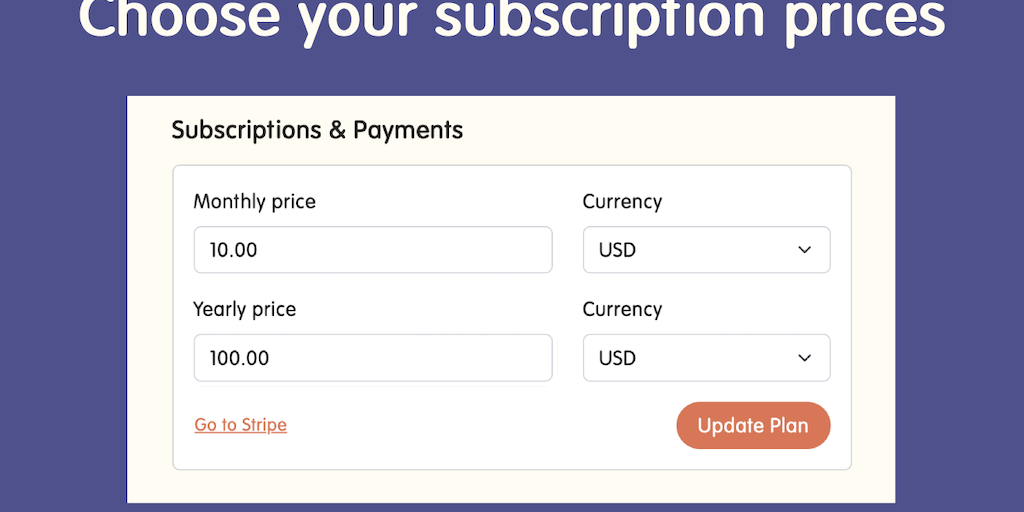The image size is (1024, 512).
Task: Click the Currency label beside Yearly price
Action: 622,310
